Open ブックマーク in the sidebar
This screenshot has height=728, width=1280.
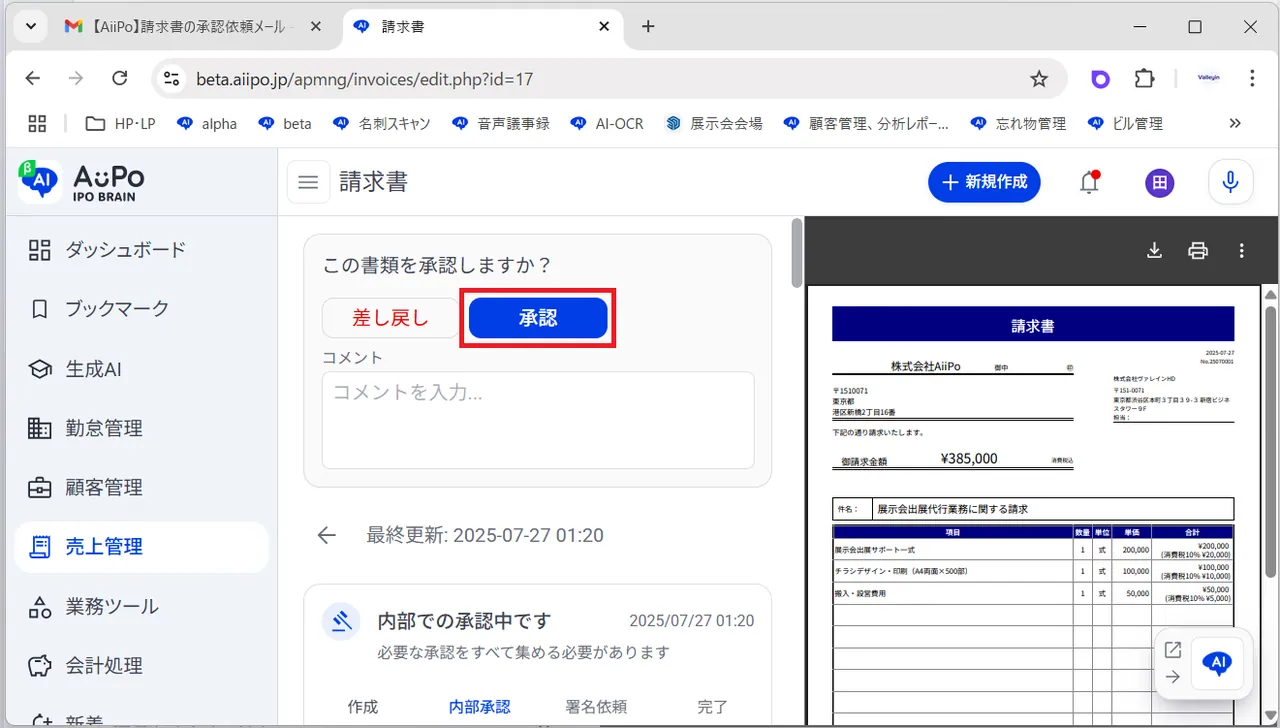tap(141, 309)
